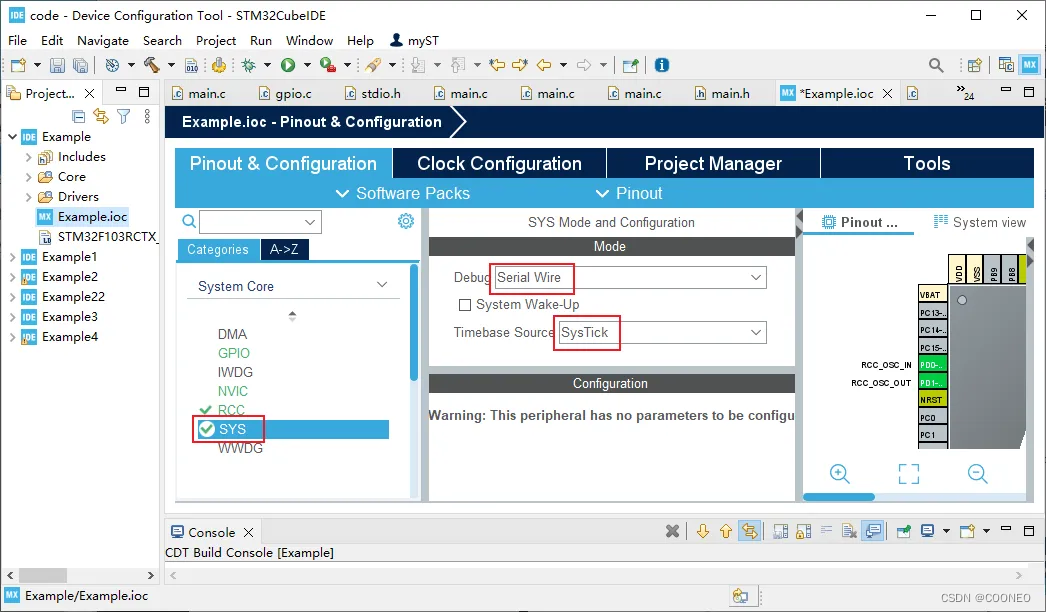Open the Timebase Source SysTick dropdown

(x=755, y=332)
